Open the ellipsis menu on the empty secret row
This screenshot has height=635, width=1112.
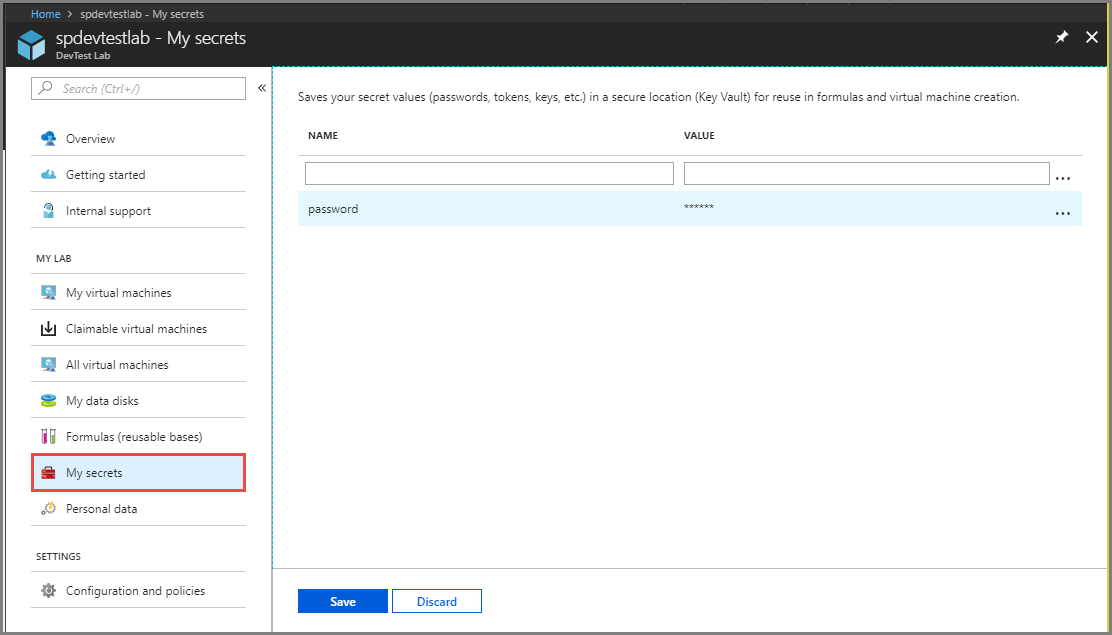[x=1063, y=176]
